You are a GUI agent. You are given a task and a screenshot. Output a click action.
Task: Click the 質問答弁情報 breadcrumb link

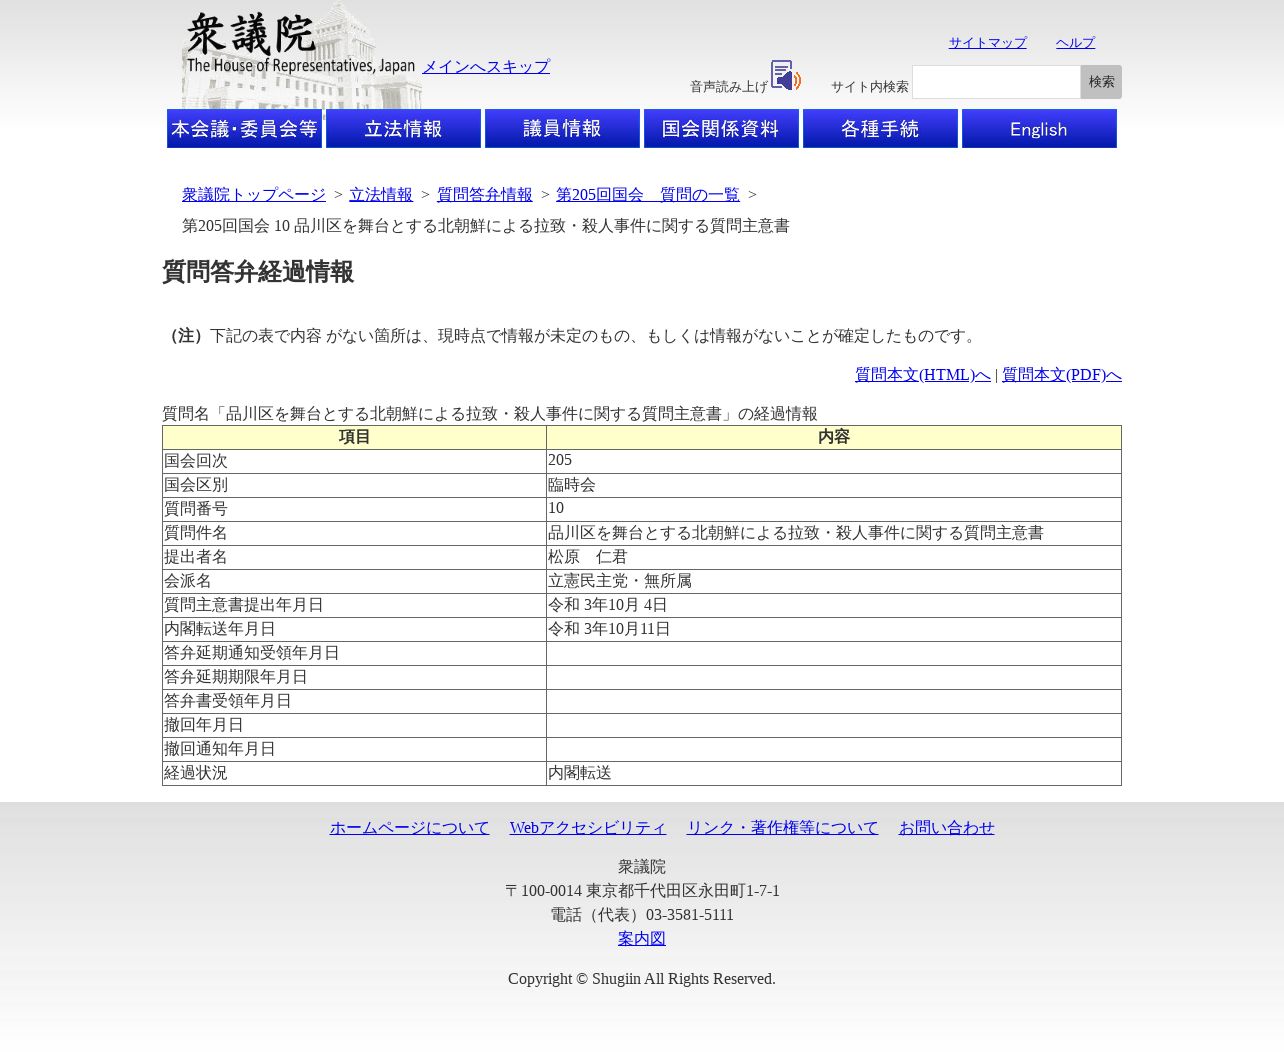[x=485, y=194]
